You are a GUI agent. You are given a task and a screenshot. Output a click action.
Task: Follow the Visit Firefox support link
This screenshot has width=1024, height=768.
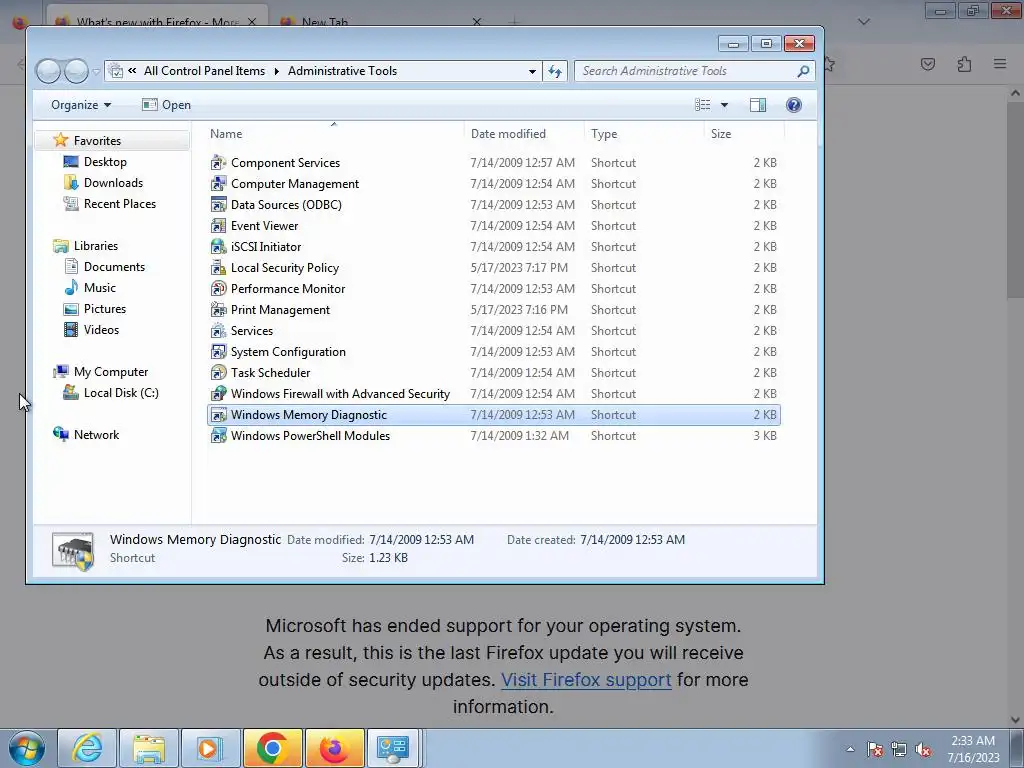pos(586,680)
